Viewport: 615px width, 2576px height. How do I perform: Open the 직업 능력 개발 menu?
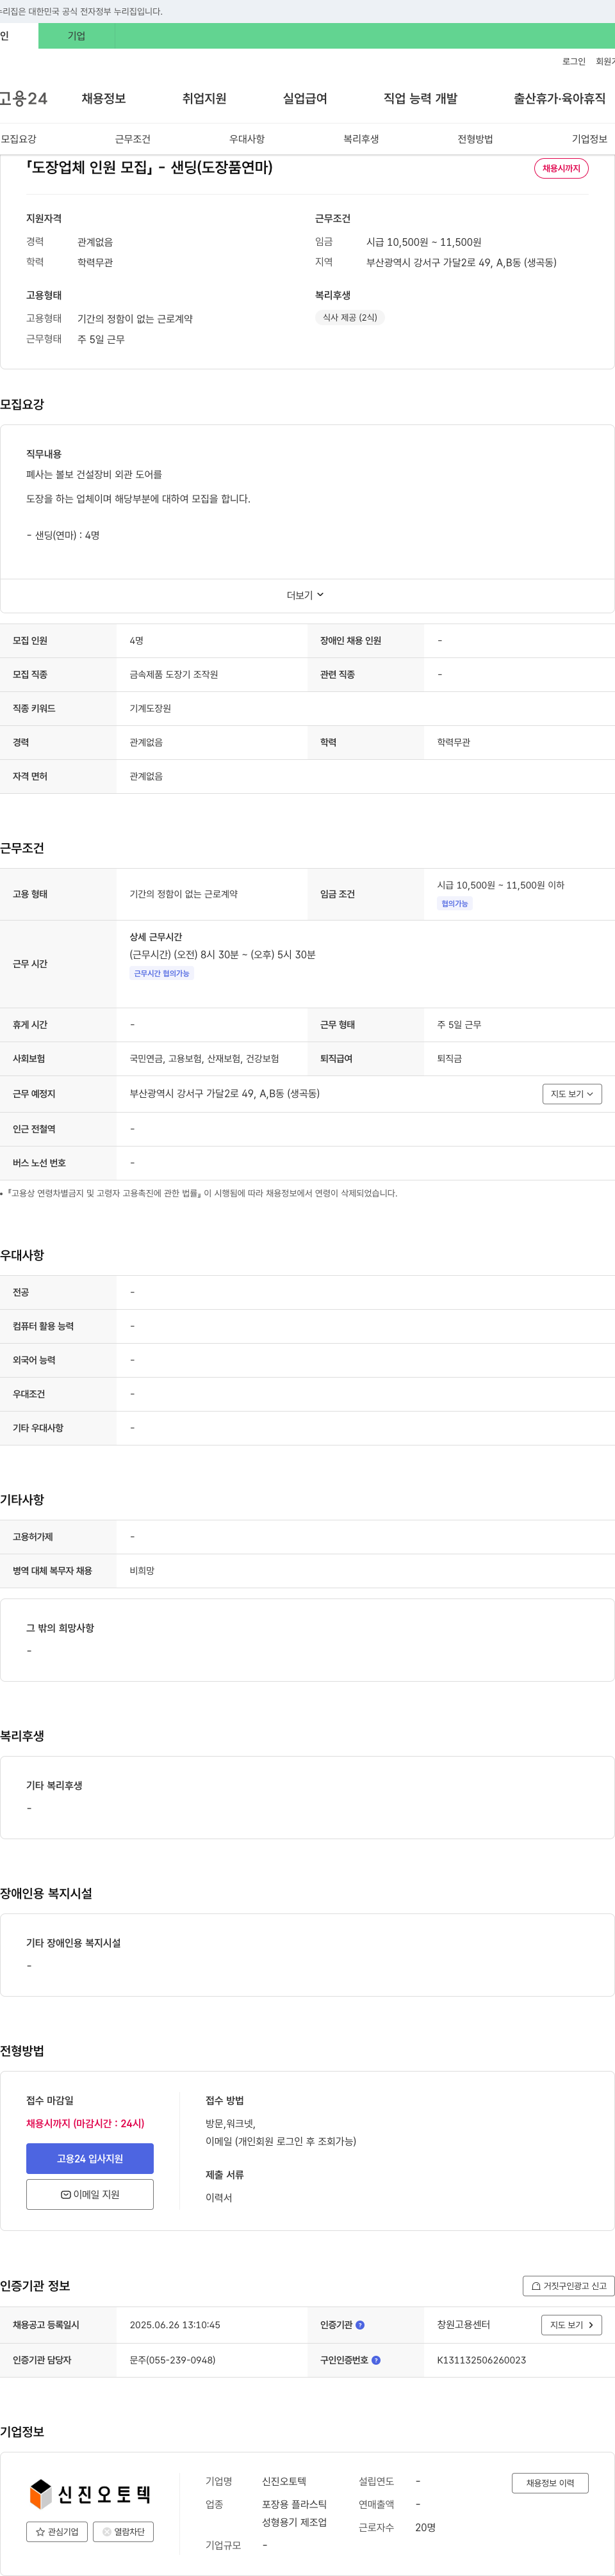[x=420, y=99]
